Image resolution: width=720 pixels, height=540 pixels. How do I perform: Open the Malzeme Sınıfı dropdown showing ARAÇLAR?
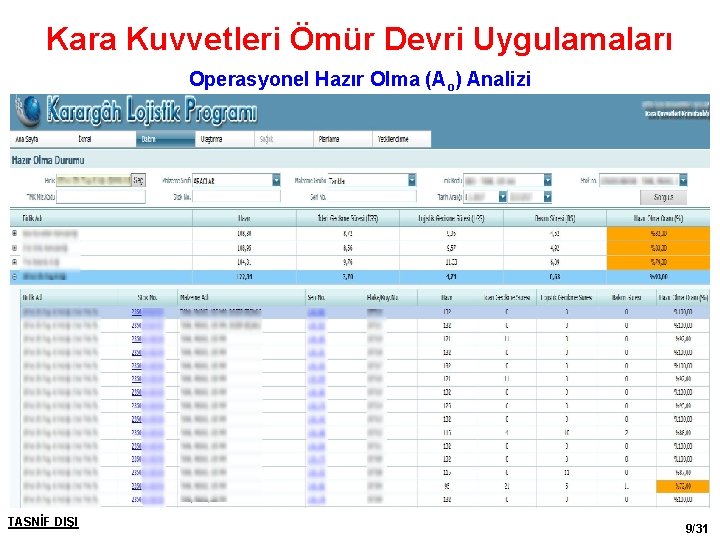pyautogui.click(x=276, y=180)
